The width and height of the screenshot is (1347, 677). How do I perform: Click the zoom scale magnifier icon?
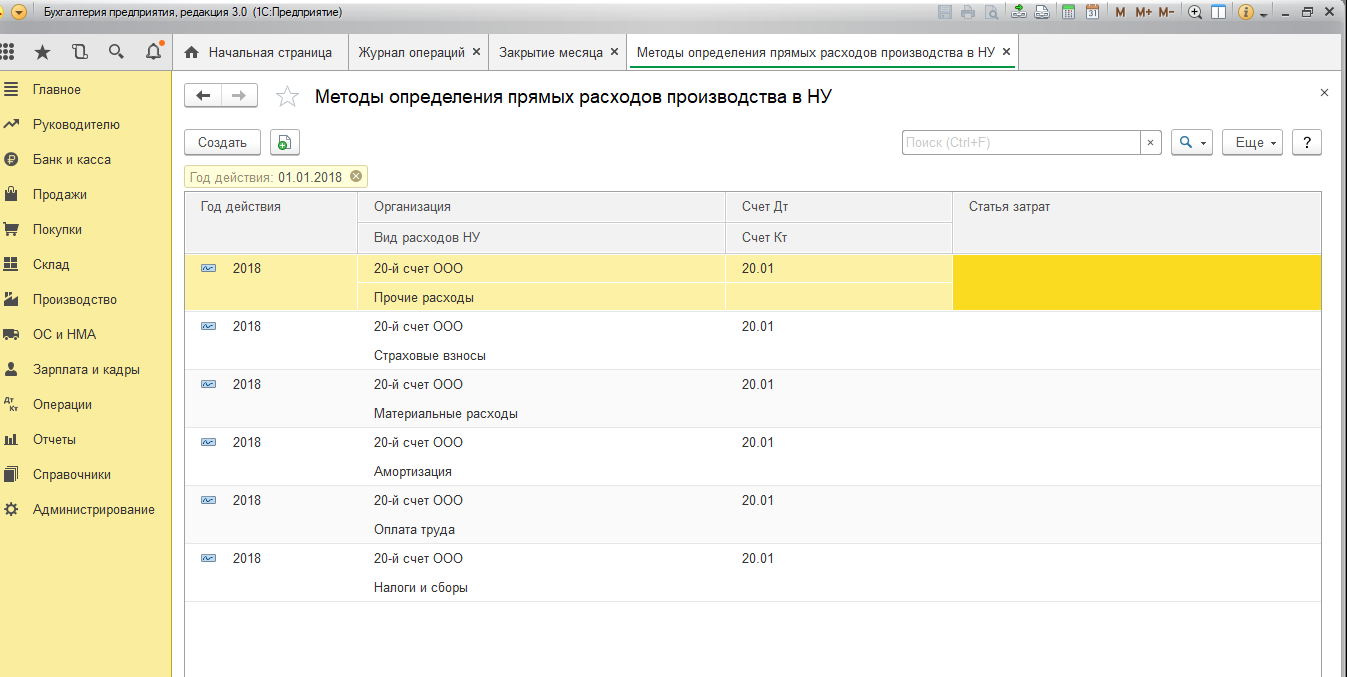click(1195, 12)
